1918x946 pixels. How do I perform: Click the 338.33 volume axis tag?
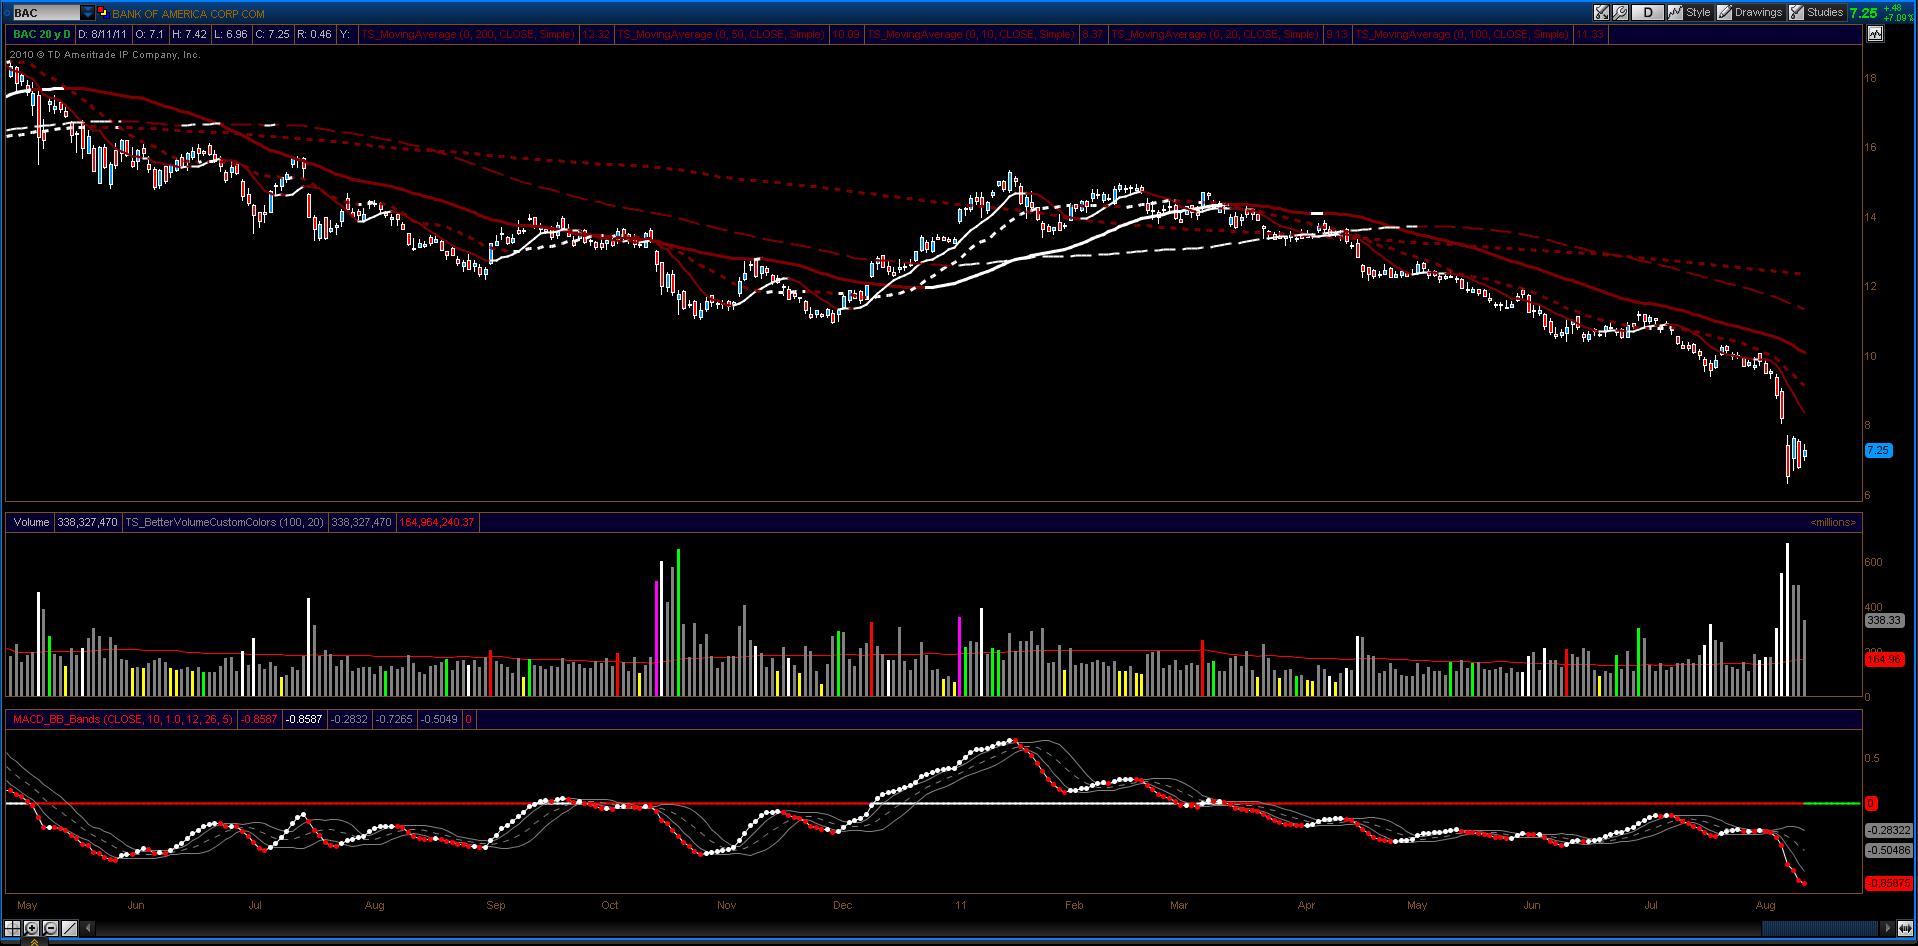coord(1884,620)
